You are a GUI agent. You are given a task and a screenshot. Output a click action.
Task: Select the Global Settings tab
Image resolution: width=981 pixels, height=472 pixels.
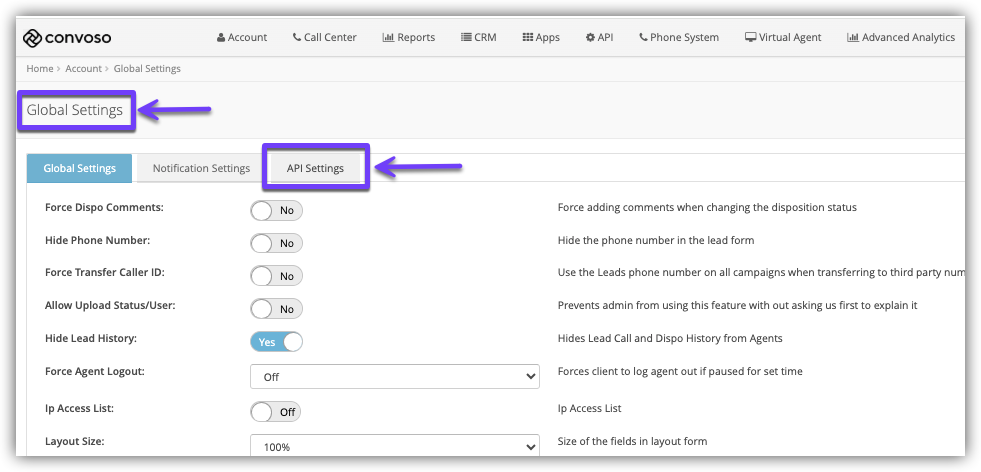(79, 168)
